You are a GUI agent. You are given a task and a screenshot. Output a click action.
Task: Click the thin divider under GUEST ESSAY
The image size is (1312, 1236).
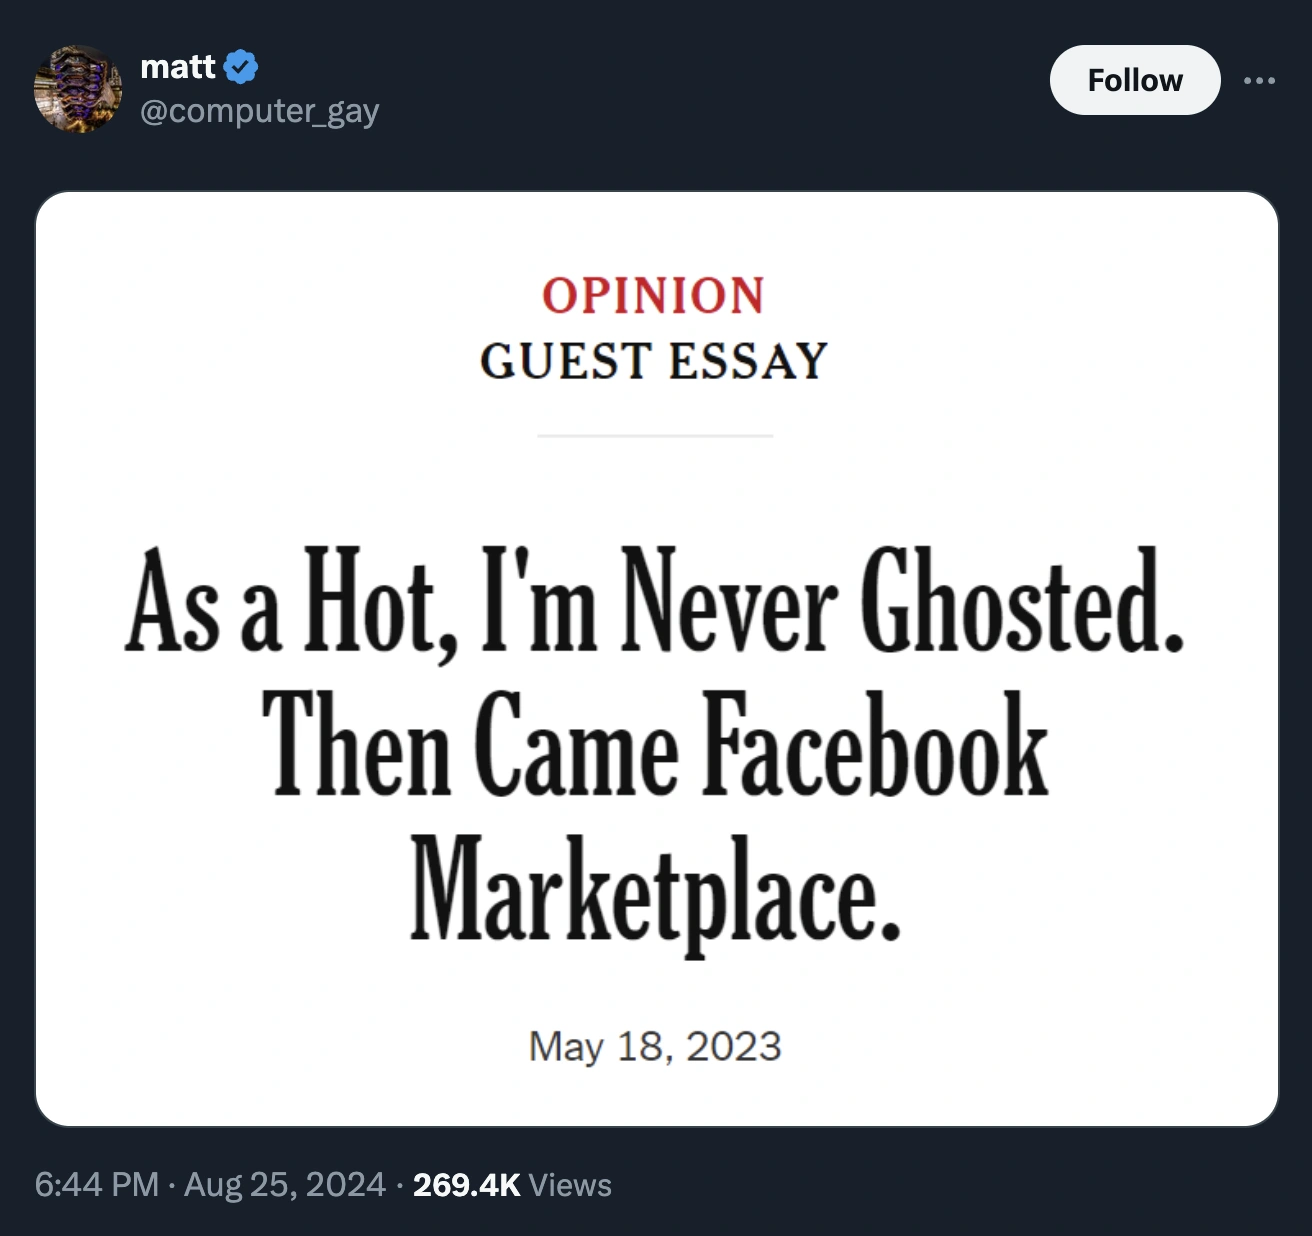pos(654,436)
